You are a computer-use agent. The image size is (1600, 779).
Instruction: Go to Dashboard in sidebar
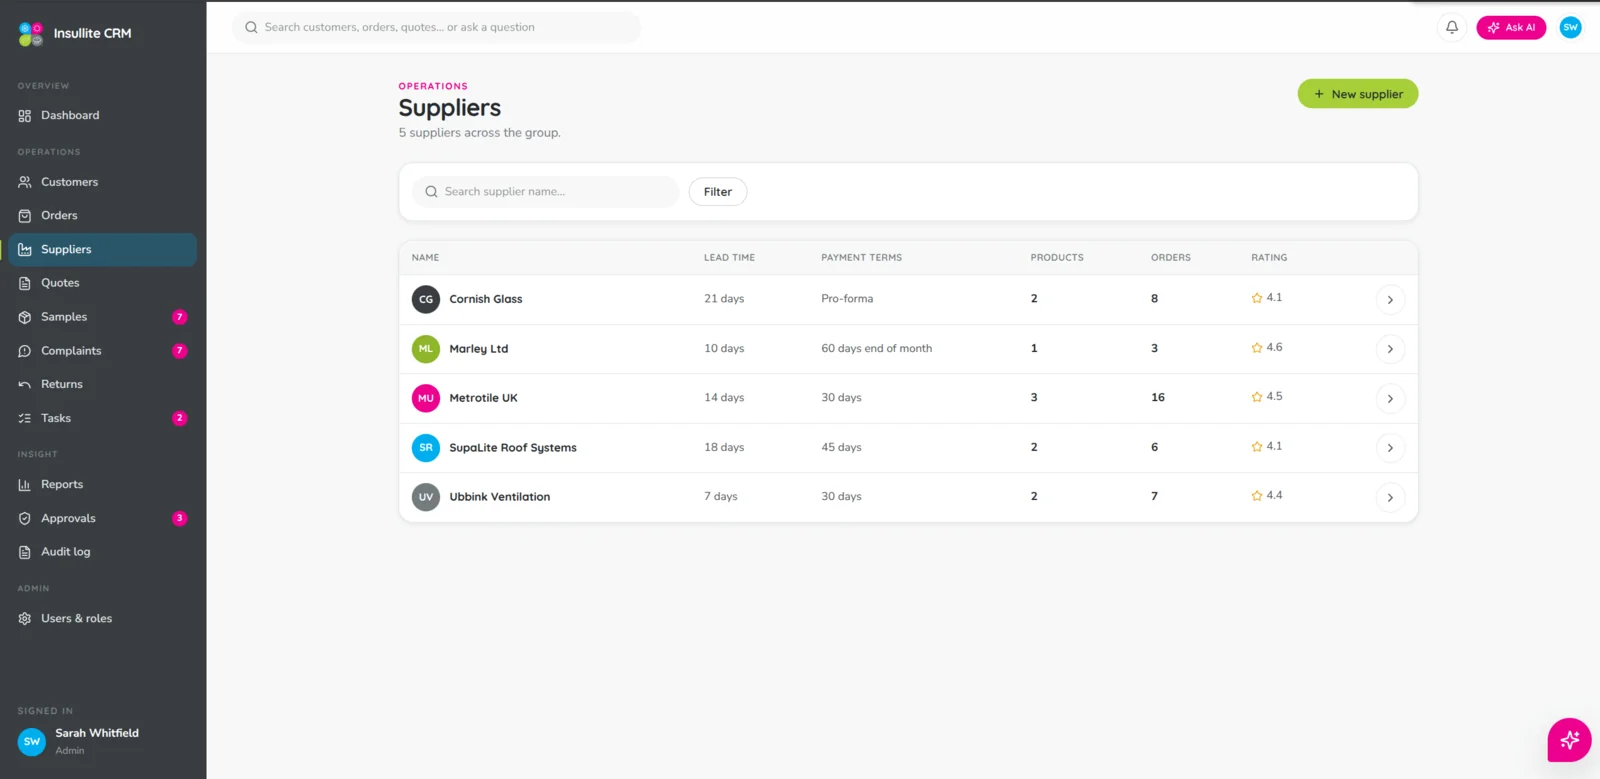coord(102,116)
